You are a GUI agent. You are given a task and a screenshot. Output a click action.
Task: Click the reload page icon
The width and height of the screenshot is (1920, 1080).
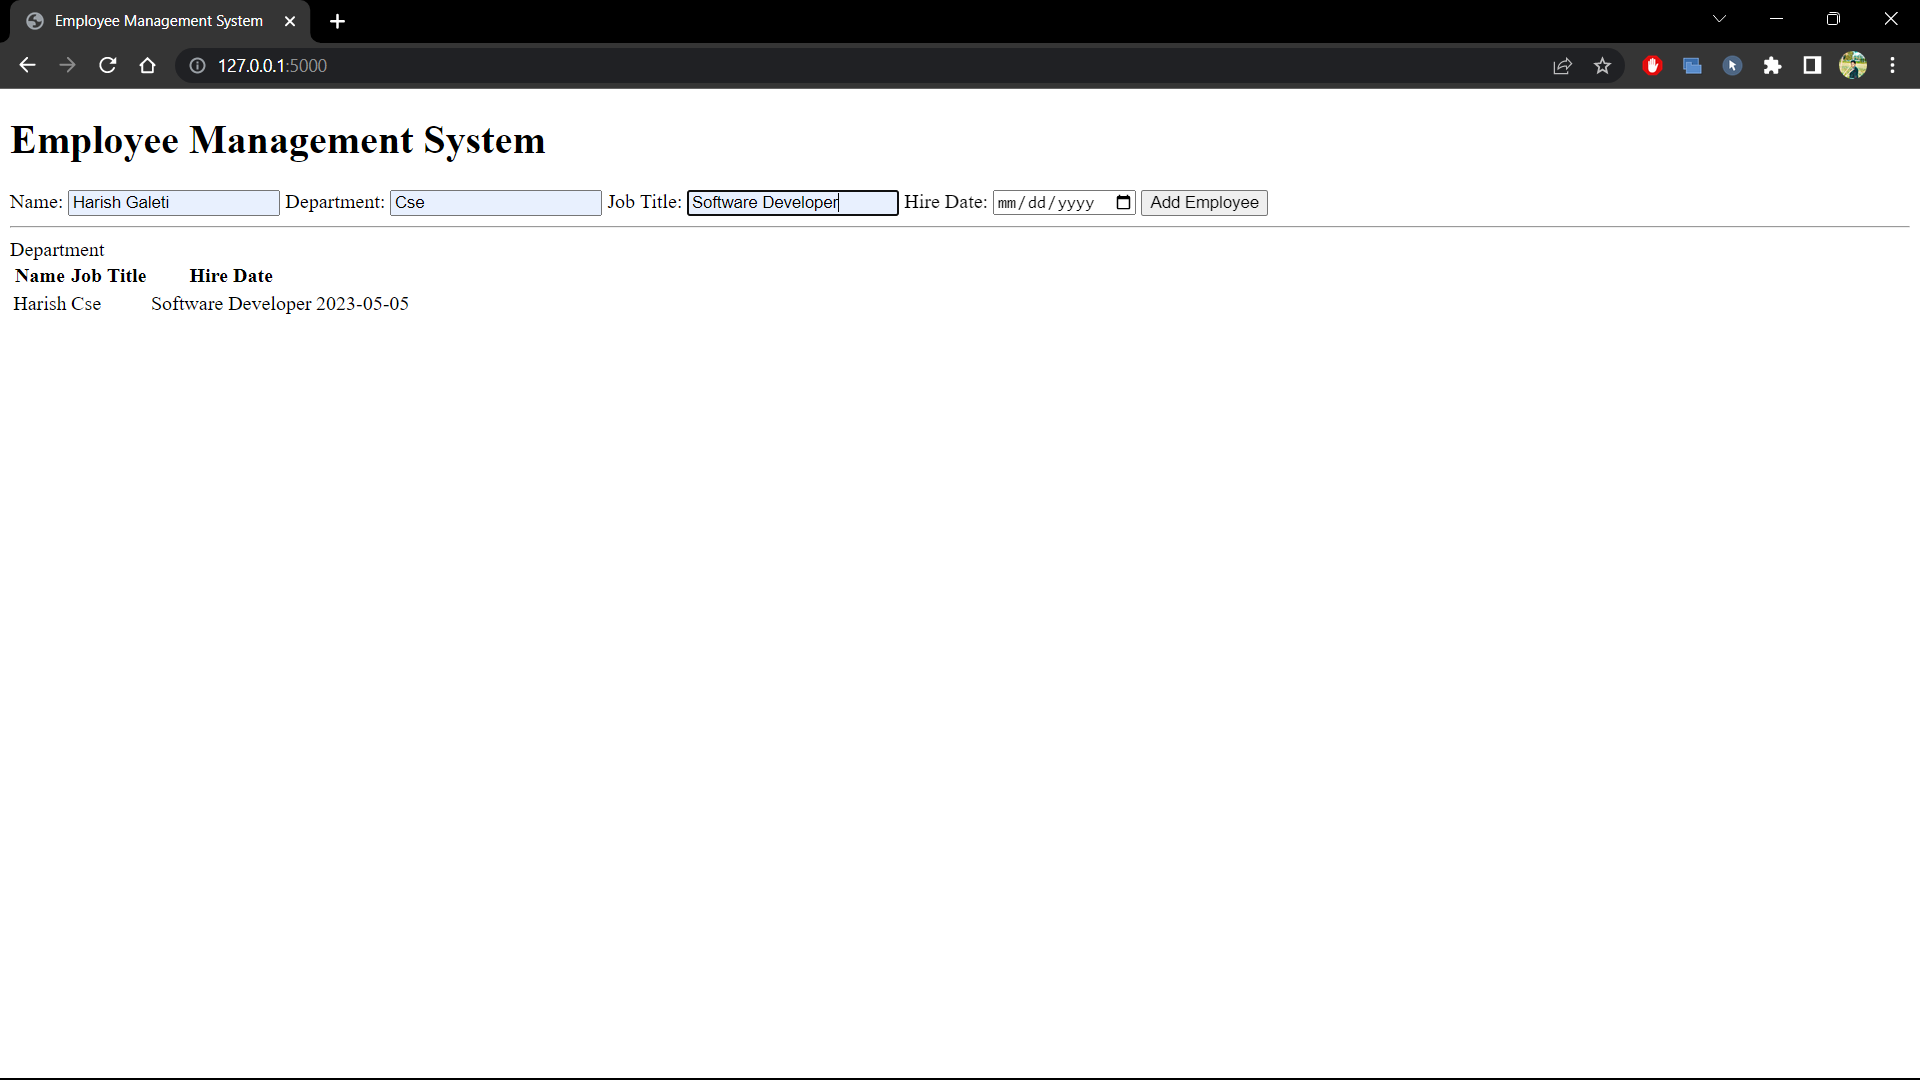(107, 65)
